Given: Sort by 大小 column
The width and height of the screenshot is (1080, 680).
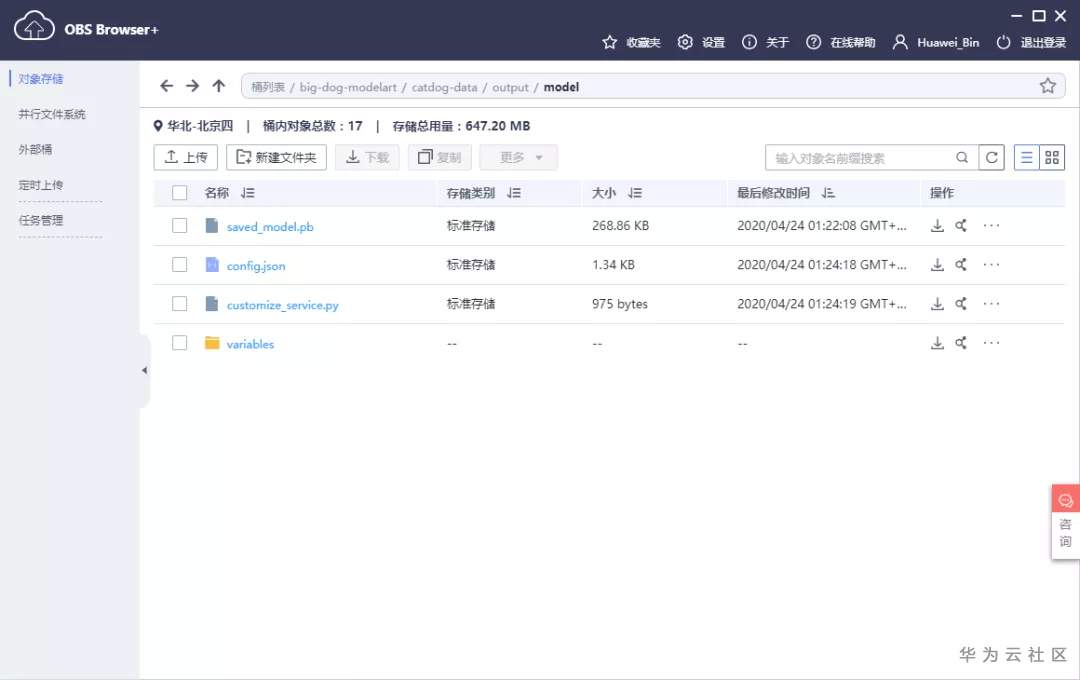Looking at the screenshot, I should 635,194.
